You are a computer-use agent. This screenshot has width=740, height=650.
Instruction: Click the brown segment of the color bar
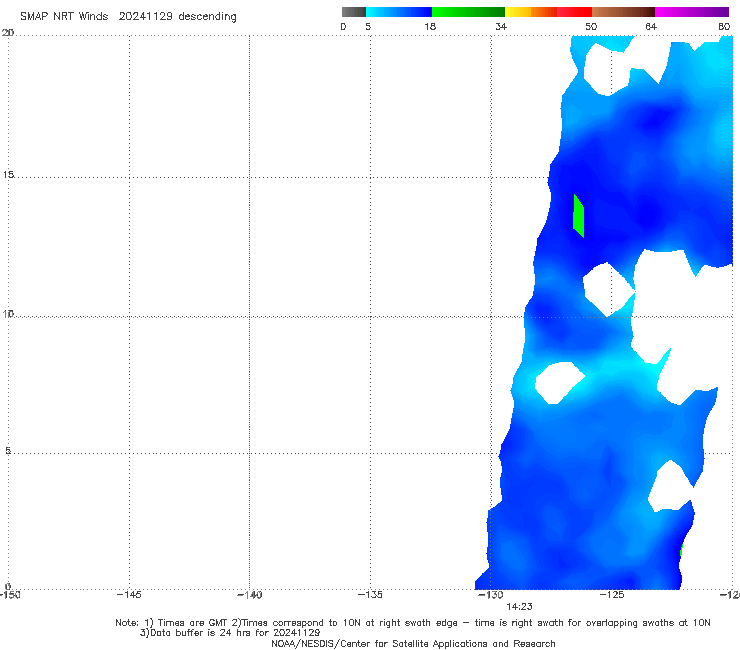point(623,12)
